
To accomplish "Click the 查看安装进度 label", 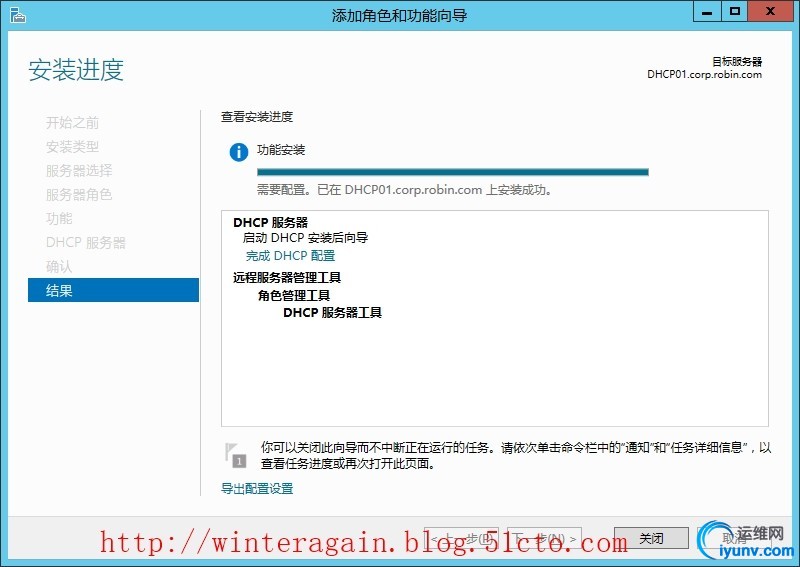I will coord(257,117).
